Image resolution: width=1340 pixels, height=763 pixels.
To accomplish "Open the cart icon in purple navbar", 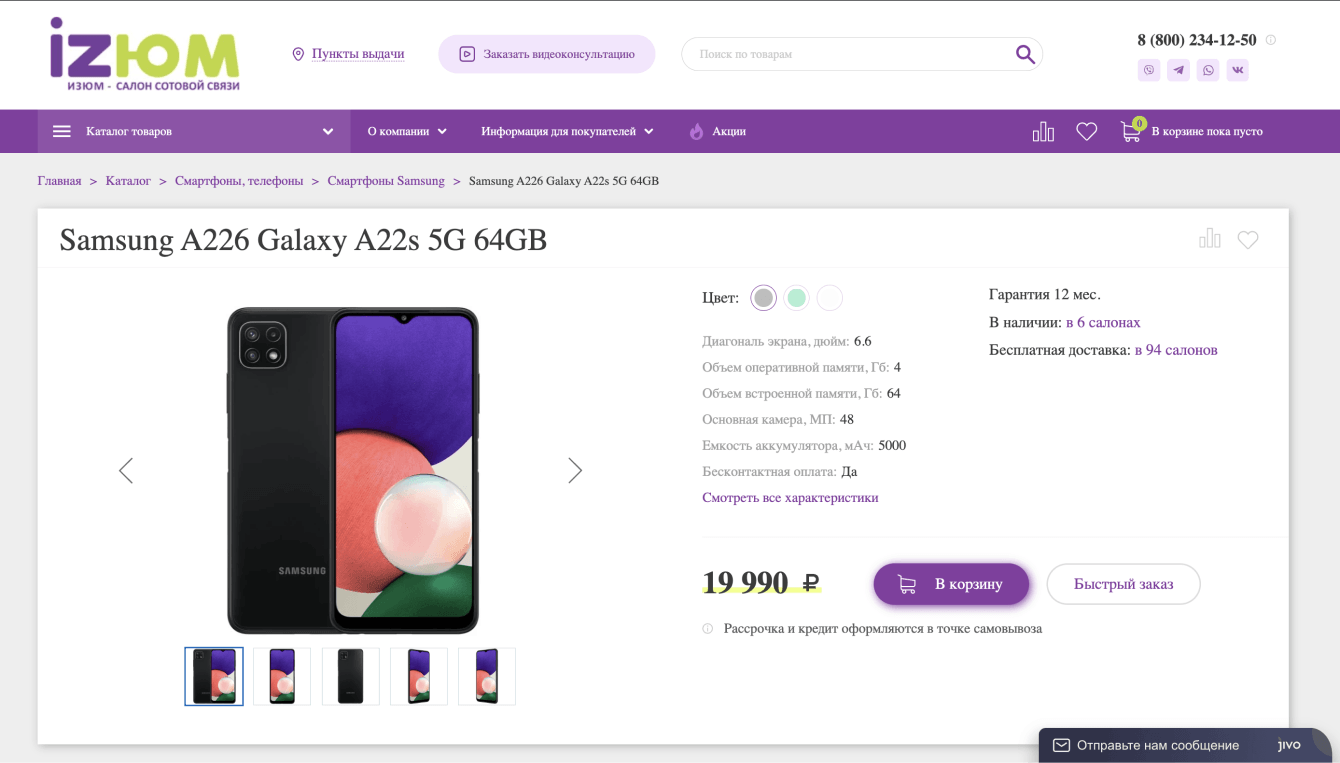I will click(x=1131, y=131).
